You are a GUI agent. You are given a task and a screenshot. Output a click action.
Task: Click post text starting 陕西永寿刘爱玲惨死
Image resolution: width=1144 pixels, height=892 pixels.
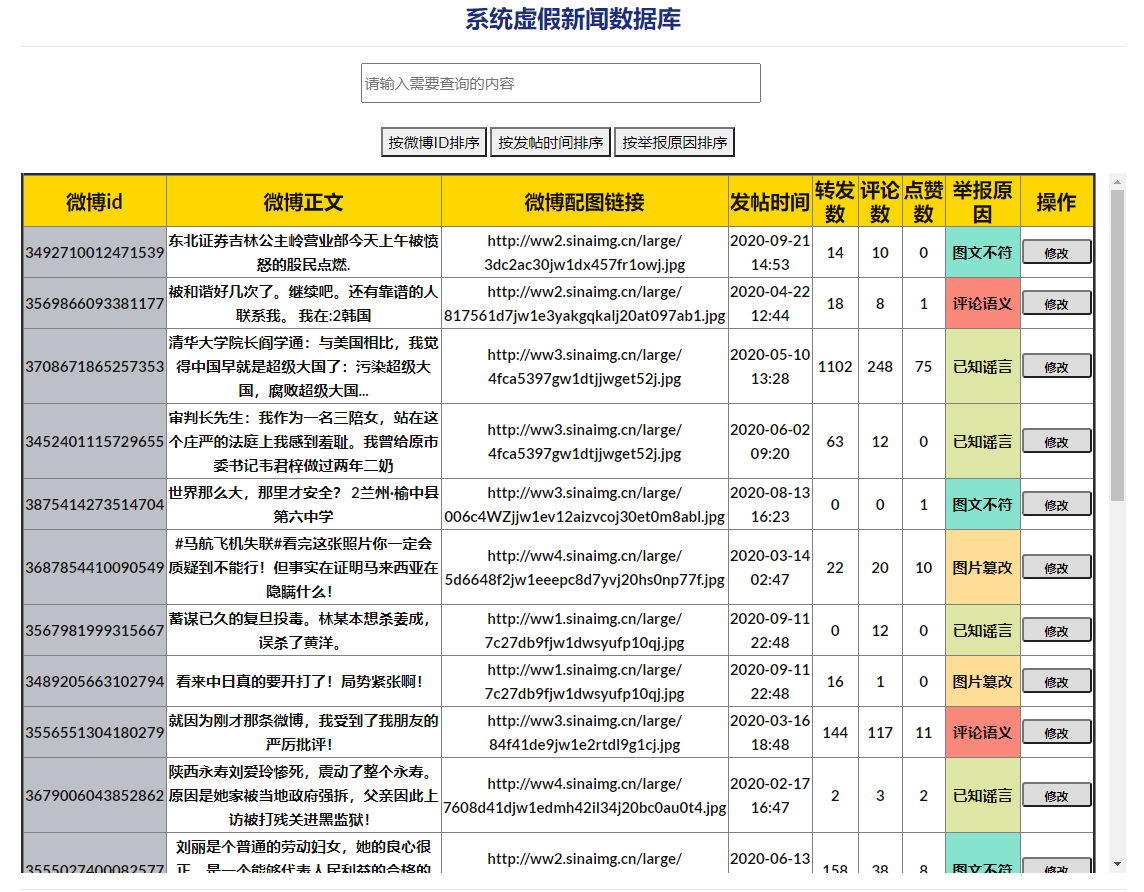click(304, 795)
